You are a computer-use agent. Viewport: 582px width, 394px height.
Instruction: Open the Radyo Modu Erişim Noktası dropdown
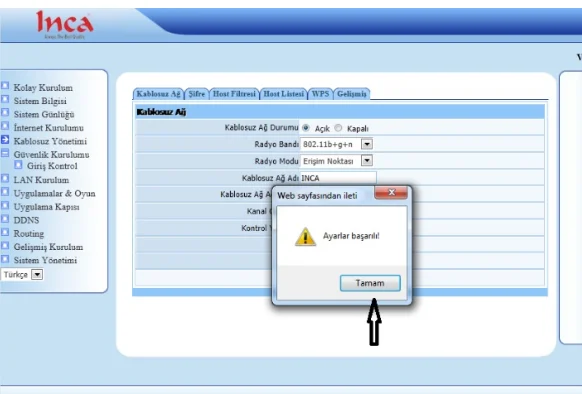pyautogui.click(x=336, y=161)
